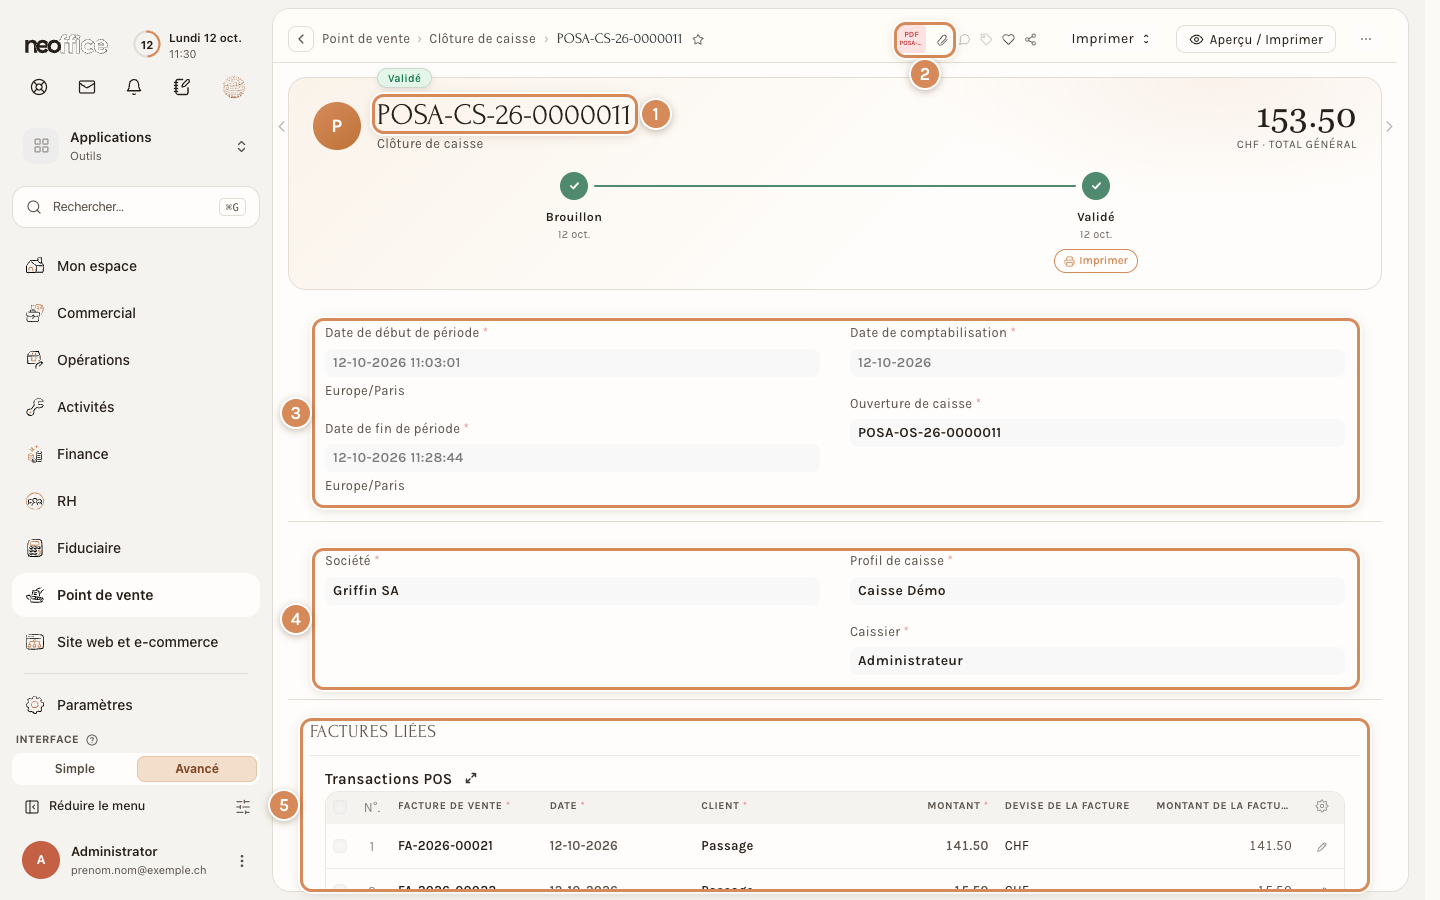The height and width of the screenshot is (900, 1440).
Task: Open the Imprimer dropdown in header
Action: coord(1110,39)
